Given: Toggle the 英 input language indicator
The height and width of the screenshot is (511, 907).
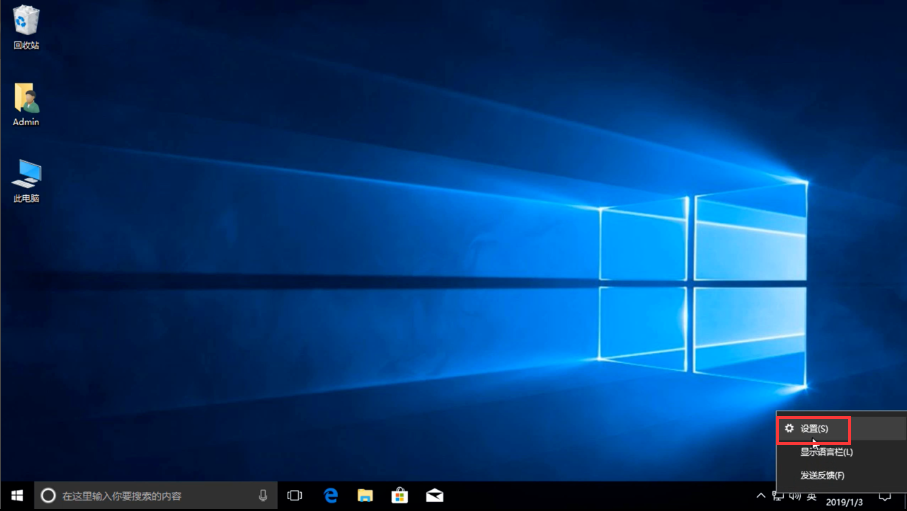Looking at the screenshot, I should [811, 496].
